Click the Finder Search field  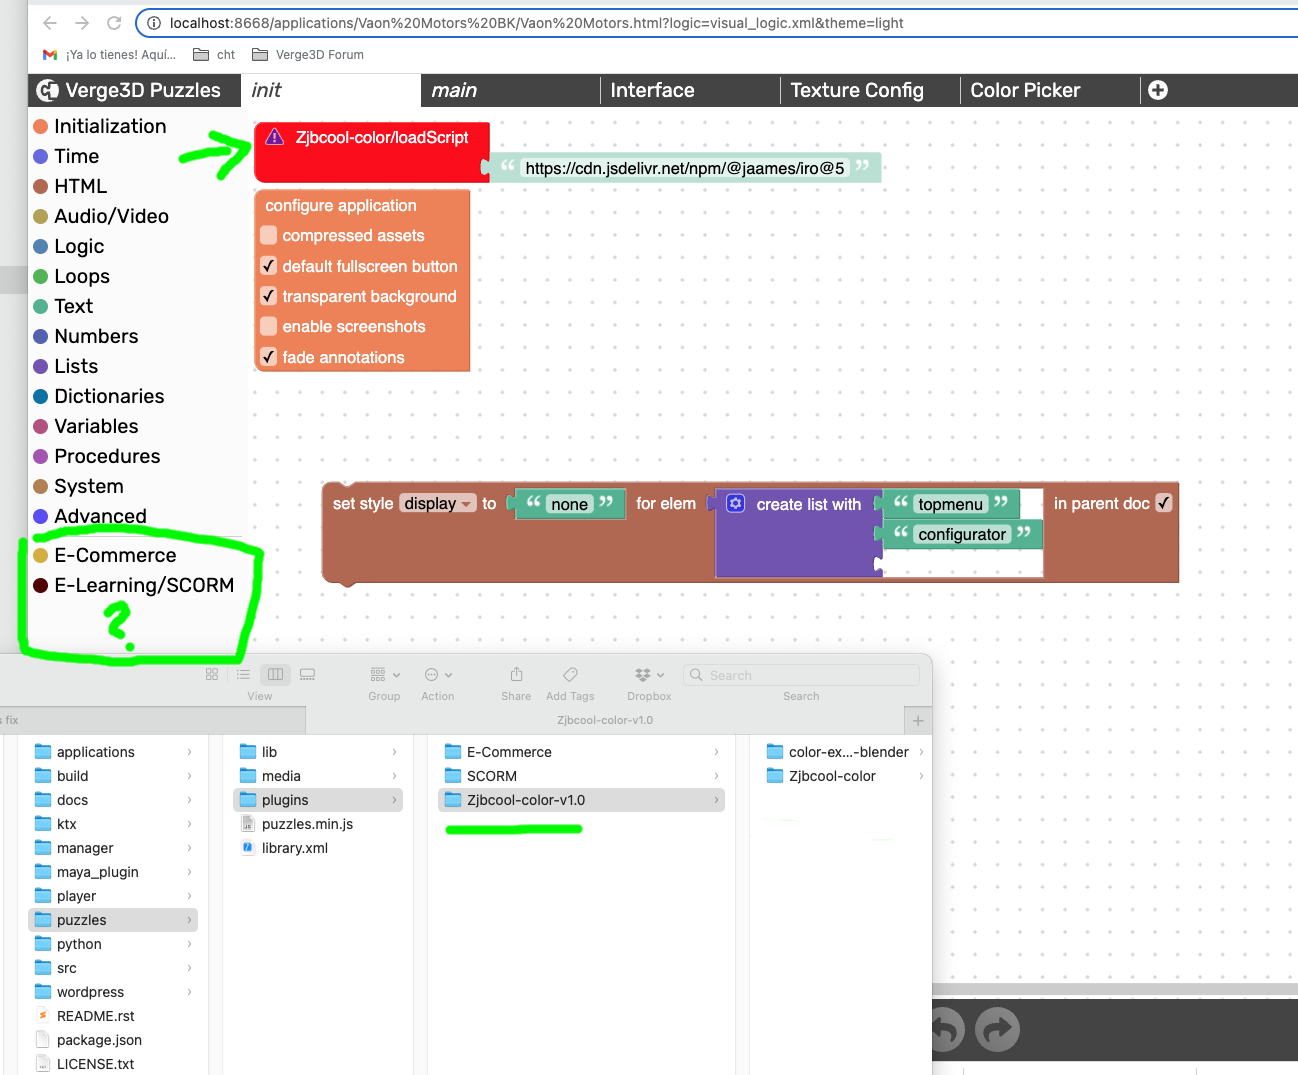tap(801, 675)
